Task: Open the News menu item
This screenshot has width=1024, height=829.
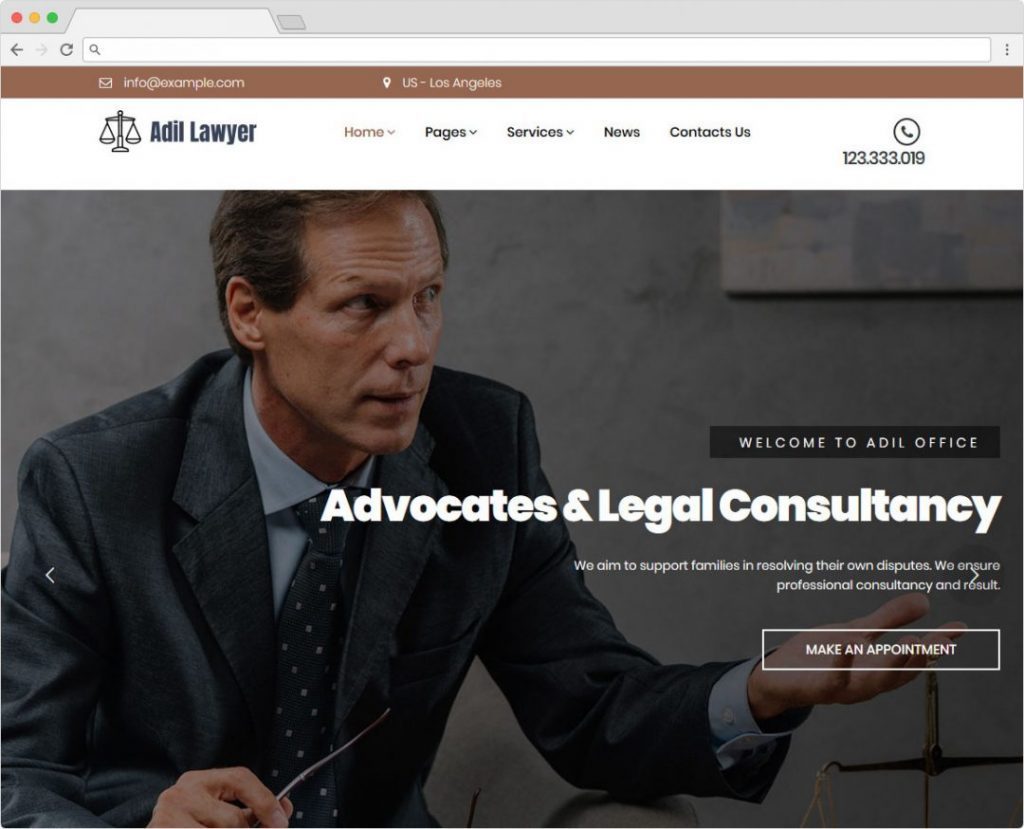Action: click(x=621, y=132)
